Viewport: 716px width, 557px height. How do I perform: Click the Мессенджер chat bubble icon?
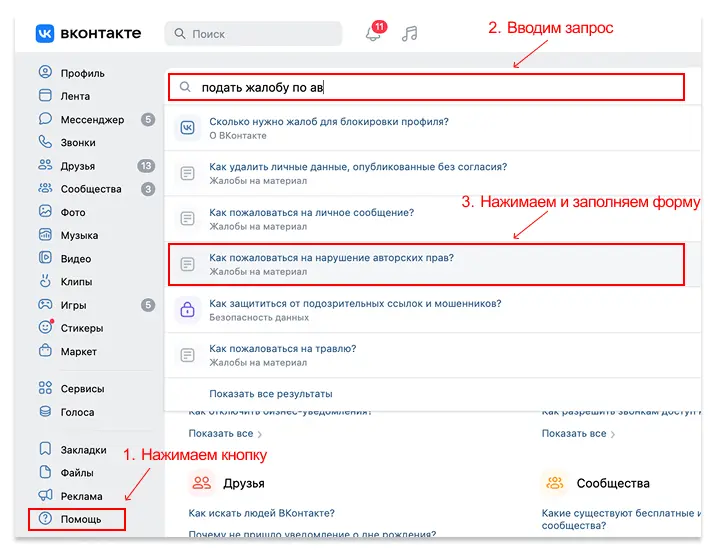pos(45,119)
